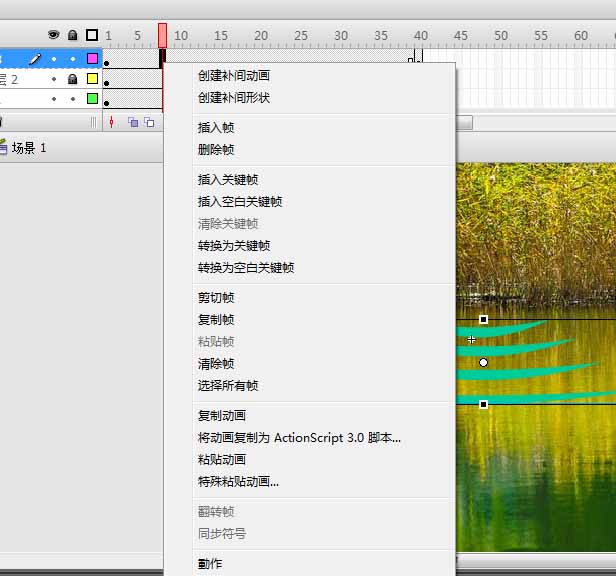Select 创建补间形状 from context menu
This screenshot has width=616, height=576.
234,97
